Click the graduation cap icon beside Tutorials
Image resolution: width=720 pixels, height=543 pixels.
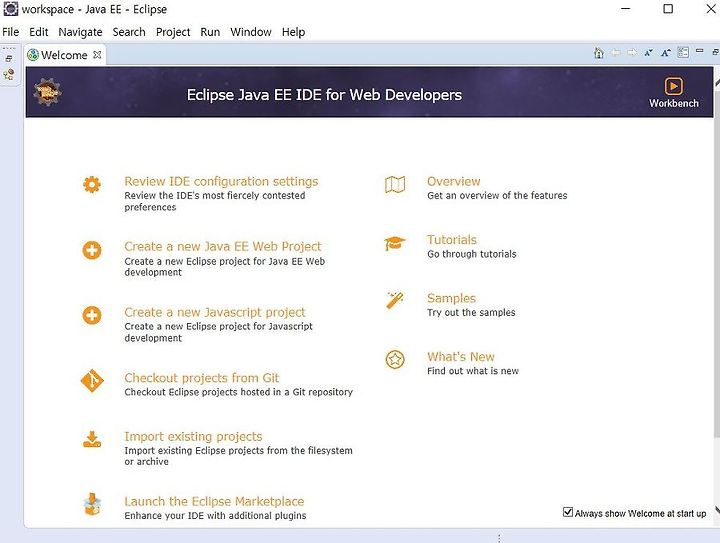395,243
